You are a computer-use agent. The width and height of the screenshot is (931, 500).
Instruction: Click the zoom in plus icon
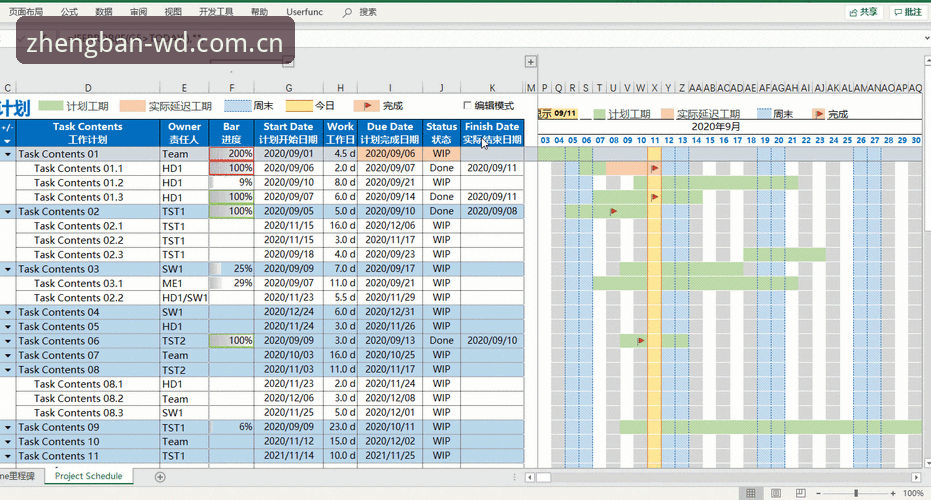(892, 493)
